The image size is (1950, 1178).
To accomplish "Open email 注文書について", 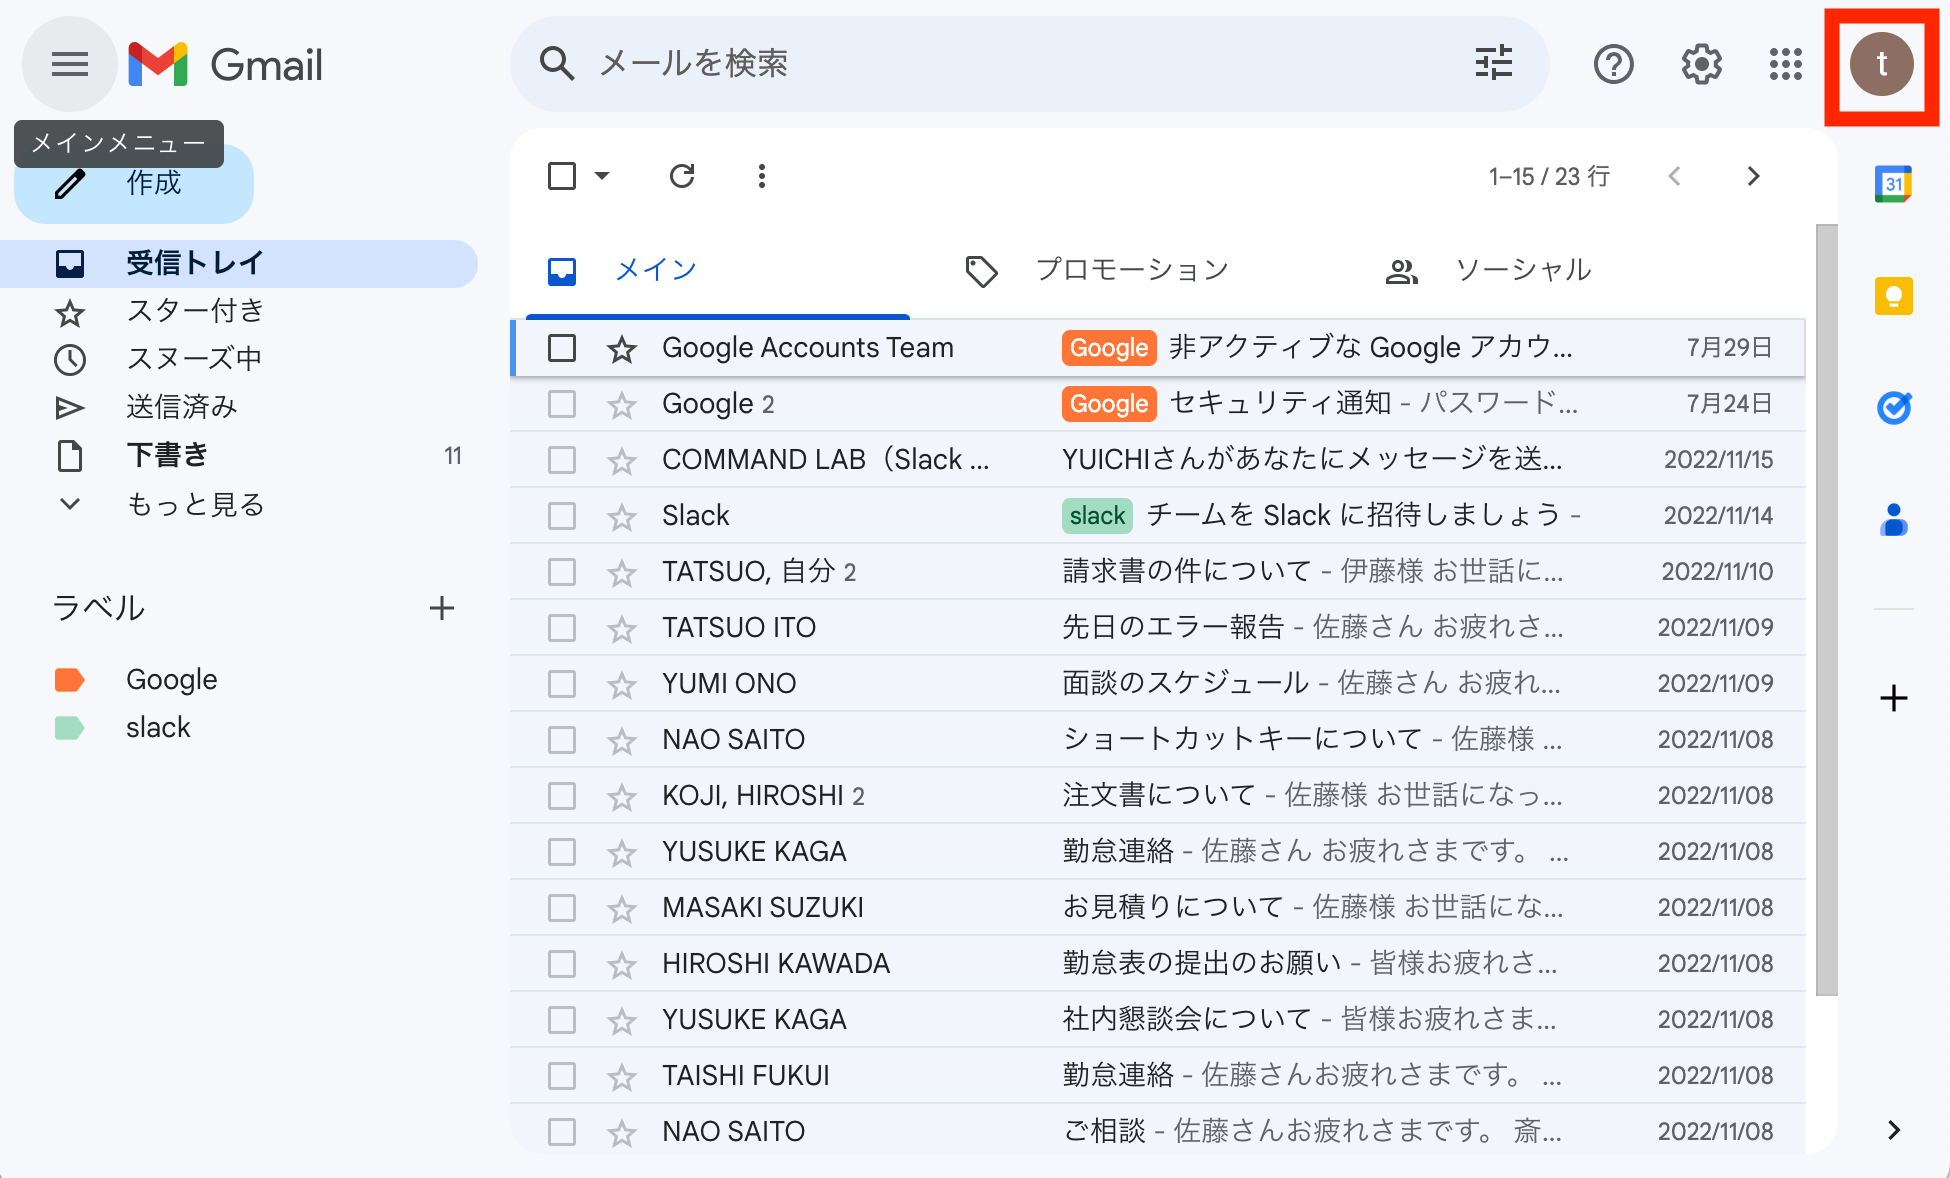I will tap(1158, 796).
